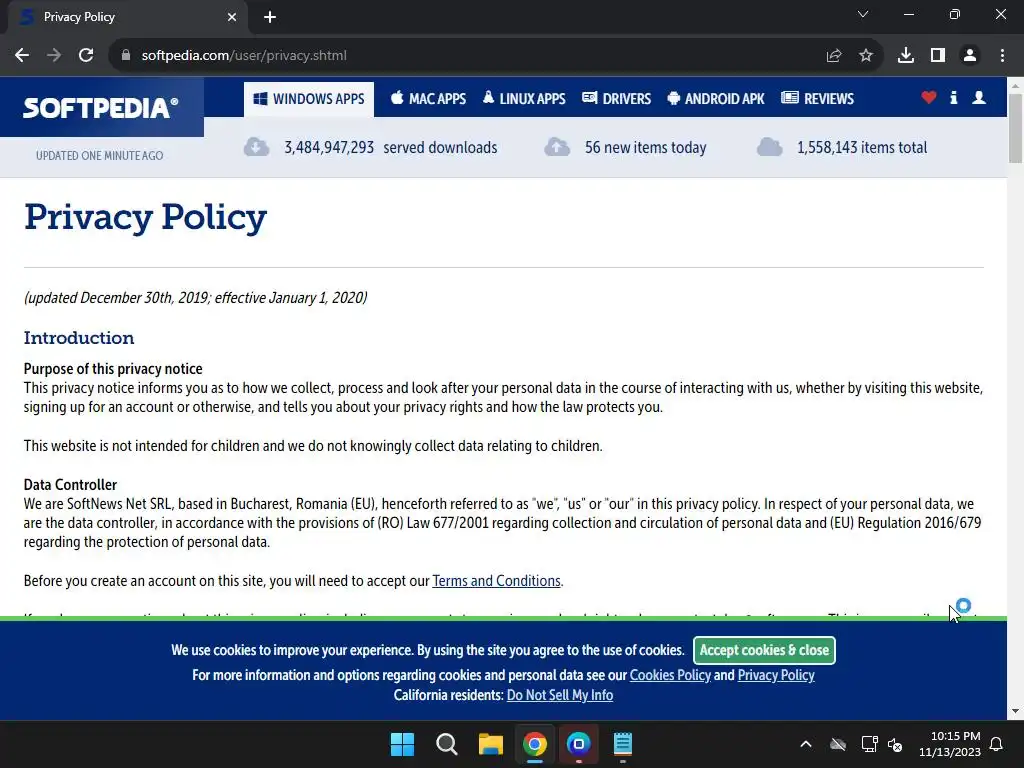Open the Terms and Conditions link
This screenshot has width=1024, height=768.
pyautogui.click(x=496, y=581)
